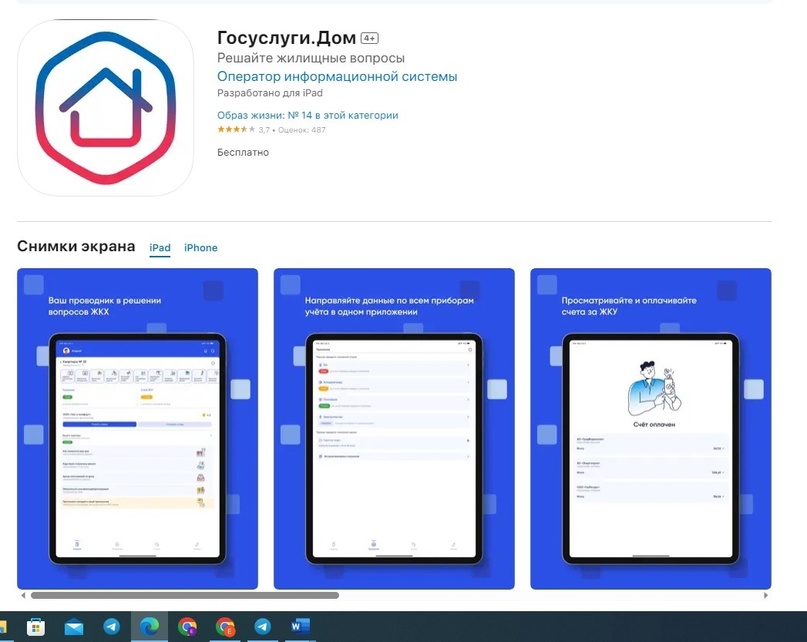Open the Telegram icon next to Mail
The height and width of the screenshot is (642, 807).
pos(112,627)
